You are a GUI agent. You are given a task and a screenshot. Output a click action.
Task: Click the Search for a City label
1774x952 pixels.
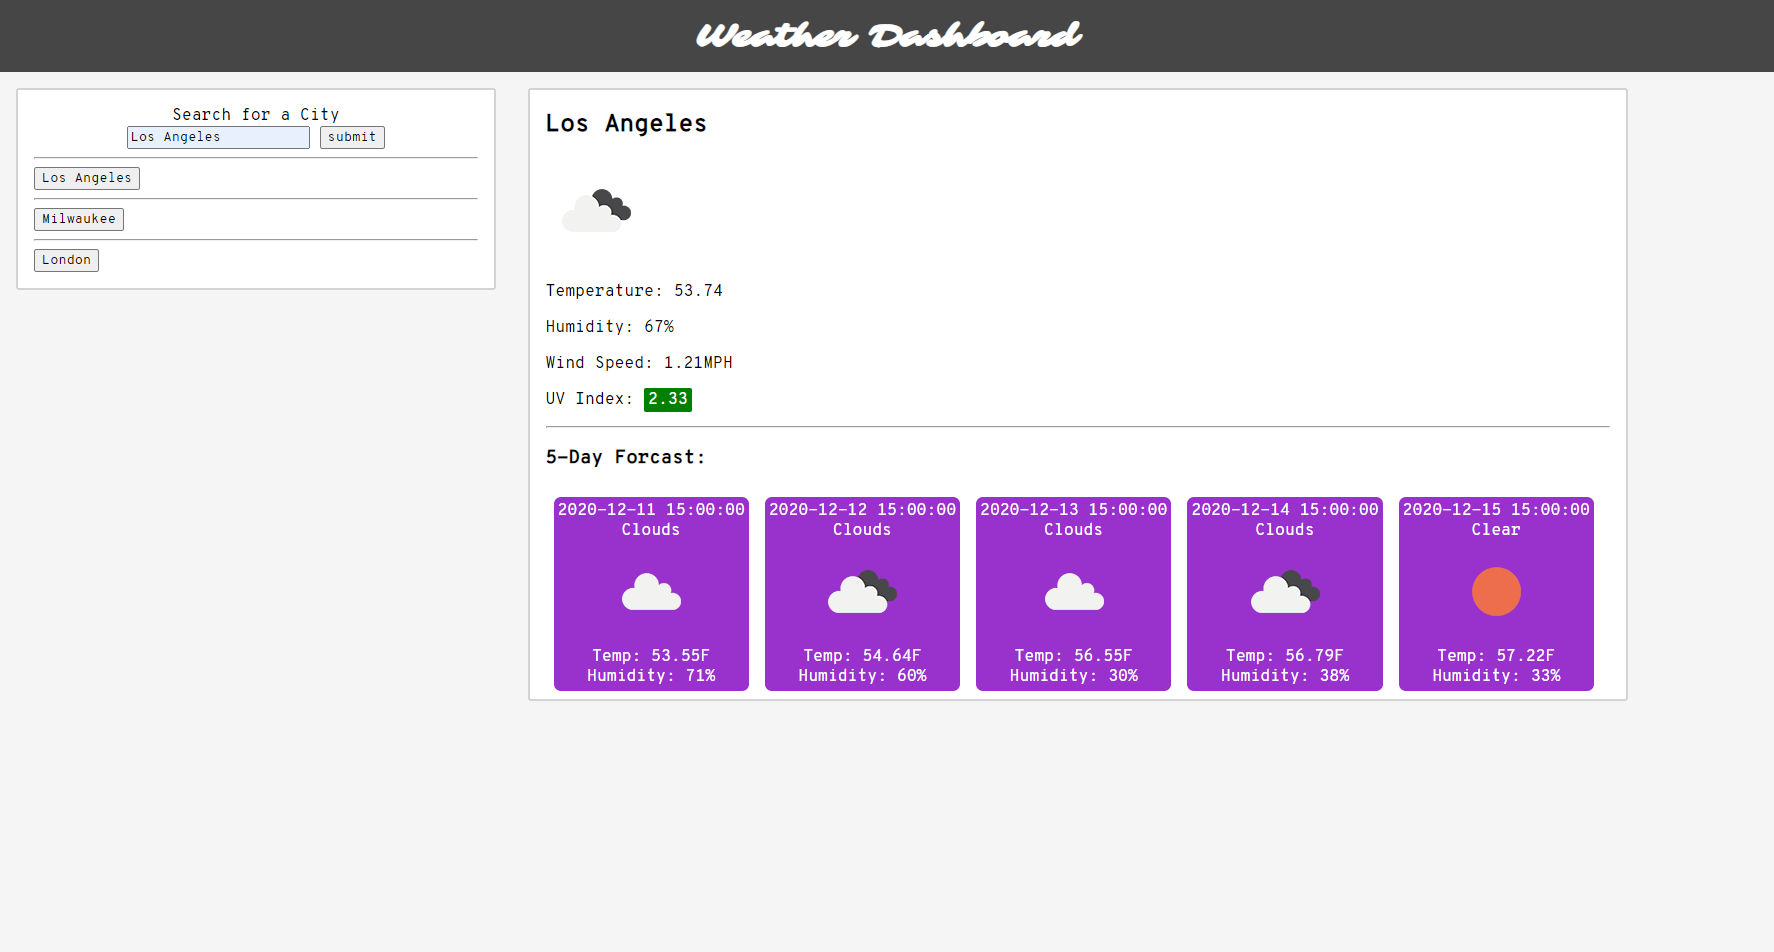[256, 114]
